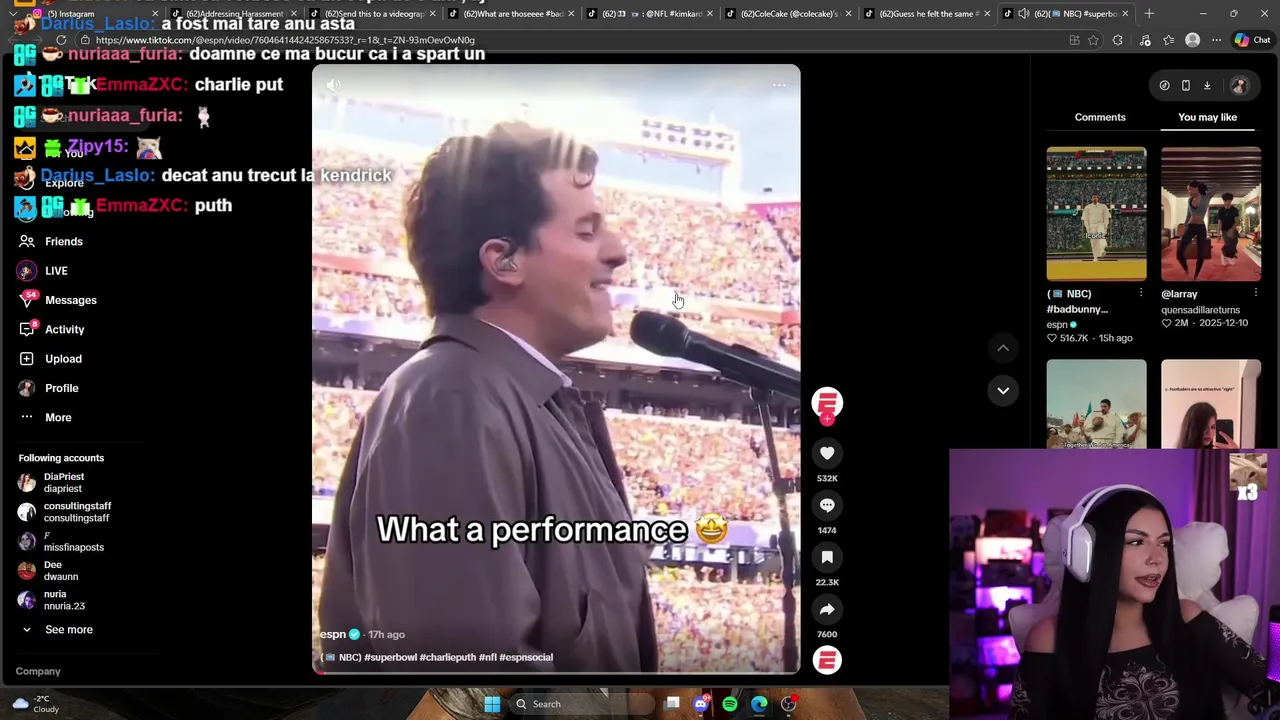Go to next video with down chevron
Image resolution: width=1280 pixels, height=720 pixels.
click(x=1003, y=391)
